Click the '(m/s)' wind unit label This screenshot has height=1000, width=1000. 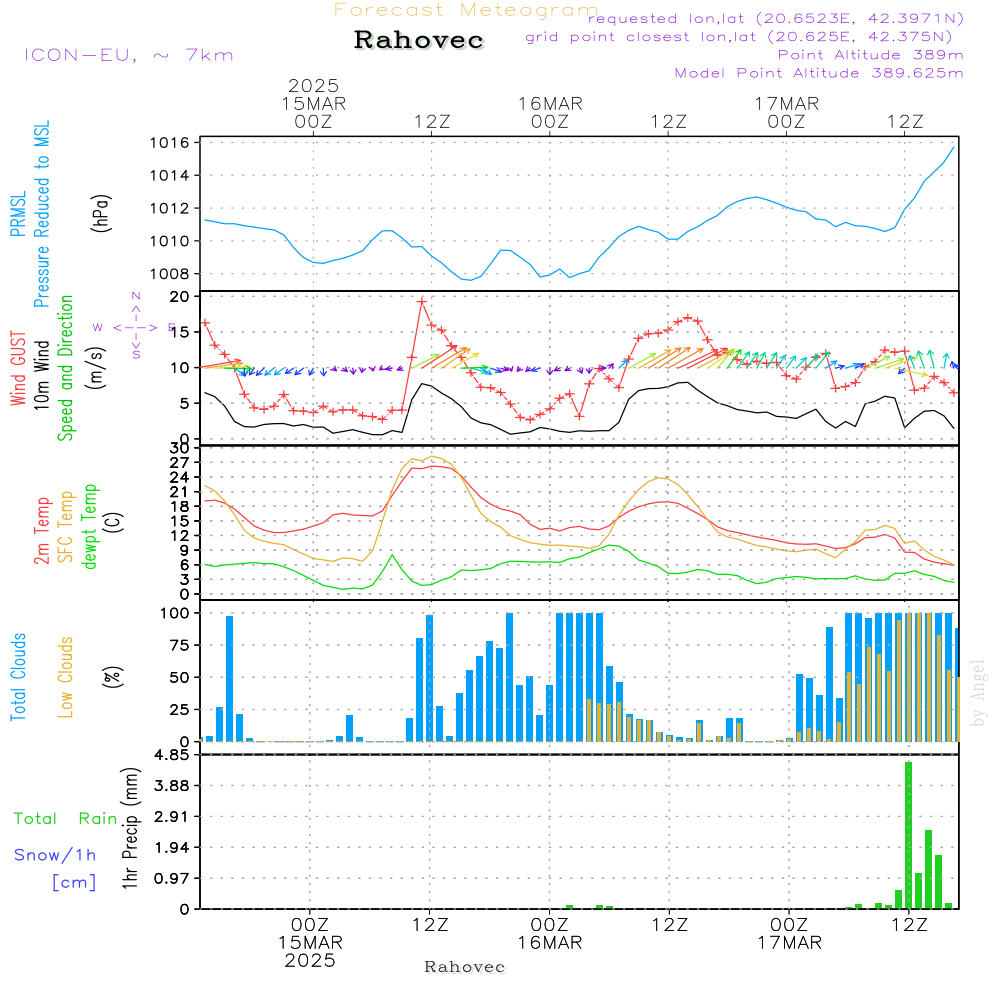click(96, 368)
